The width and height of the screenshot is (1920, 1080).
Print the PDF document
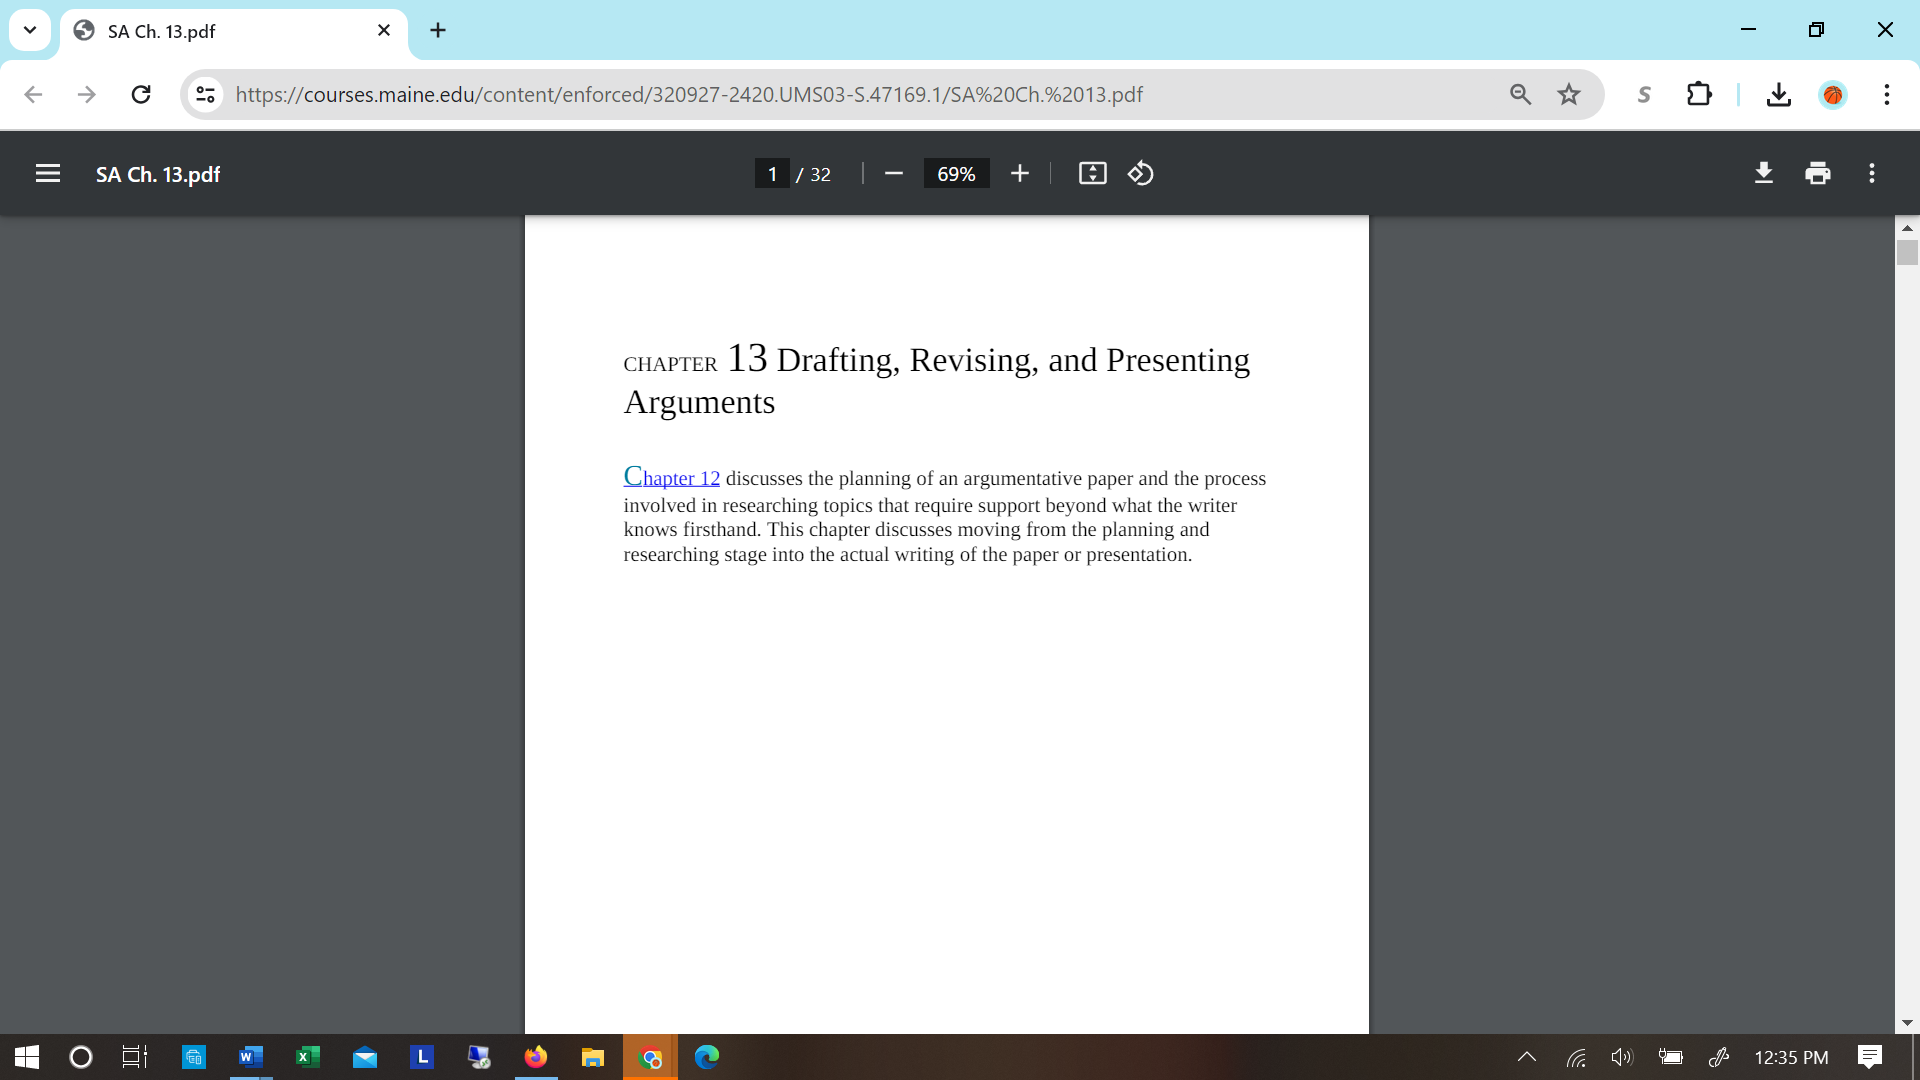tap(1818, 173)
